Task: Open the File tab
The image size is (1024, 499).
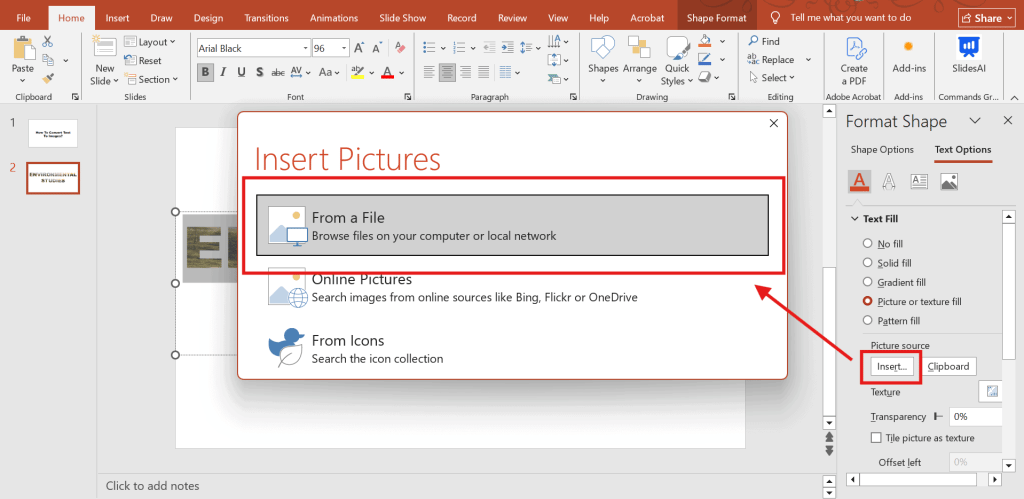Action: click(24, 18)
